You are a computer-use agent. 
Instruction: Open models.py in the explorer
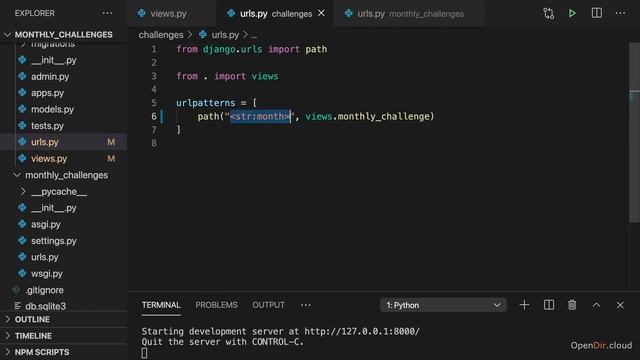[52, 109]
